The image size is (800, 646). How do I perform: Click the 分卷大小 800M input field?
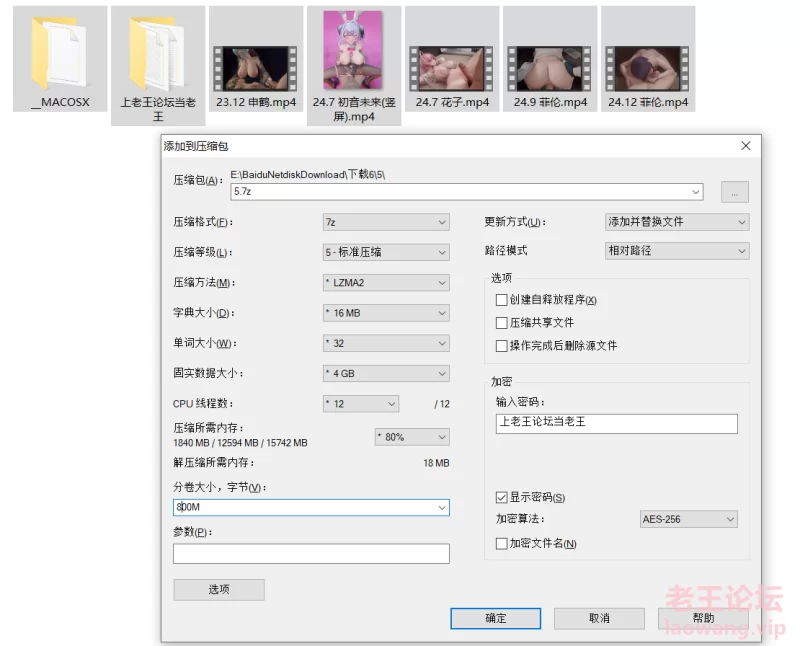(311, 507)
